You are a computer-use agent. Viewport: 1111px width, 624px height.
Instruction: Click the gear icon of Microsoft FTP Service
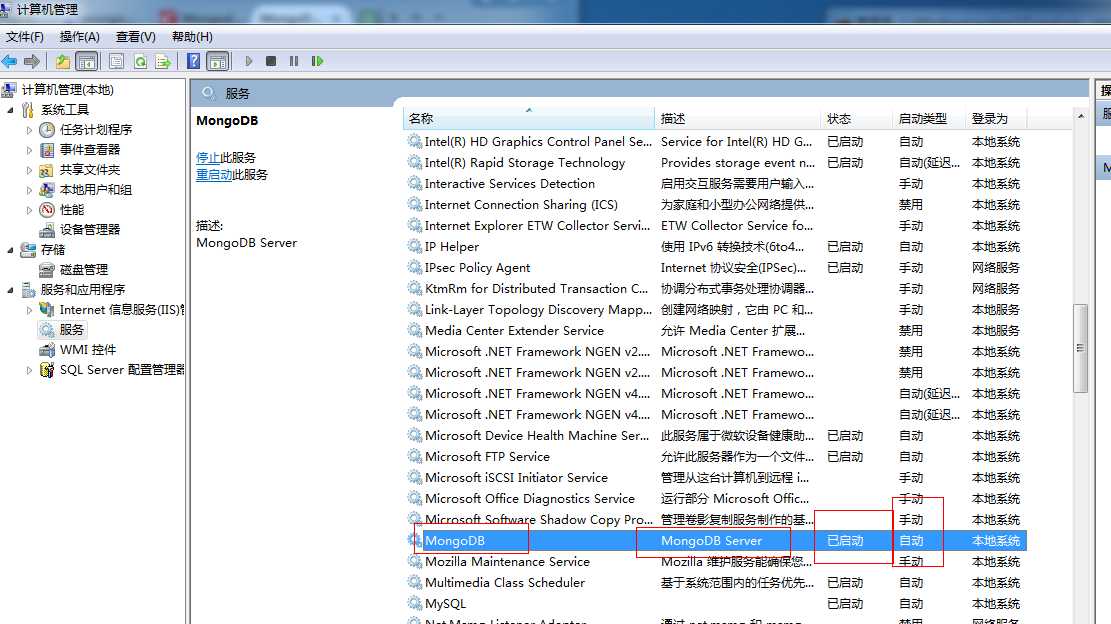tap(414, 456)
